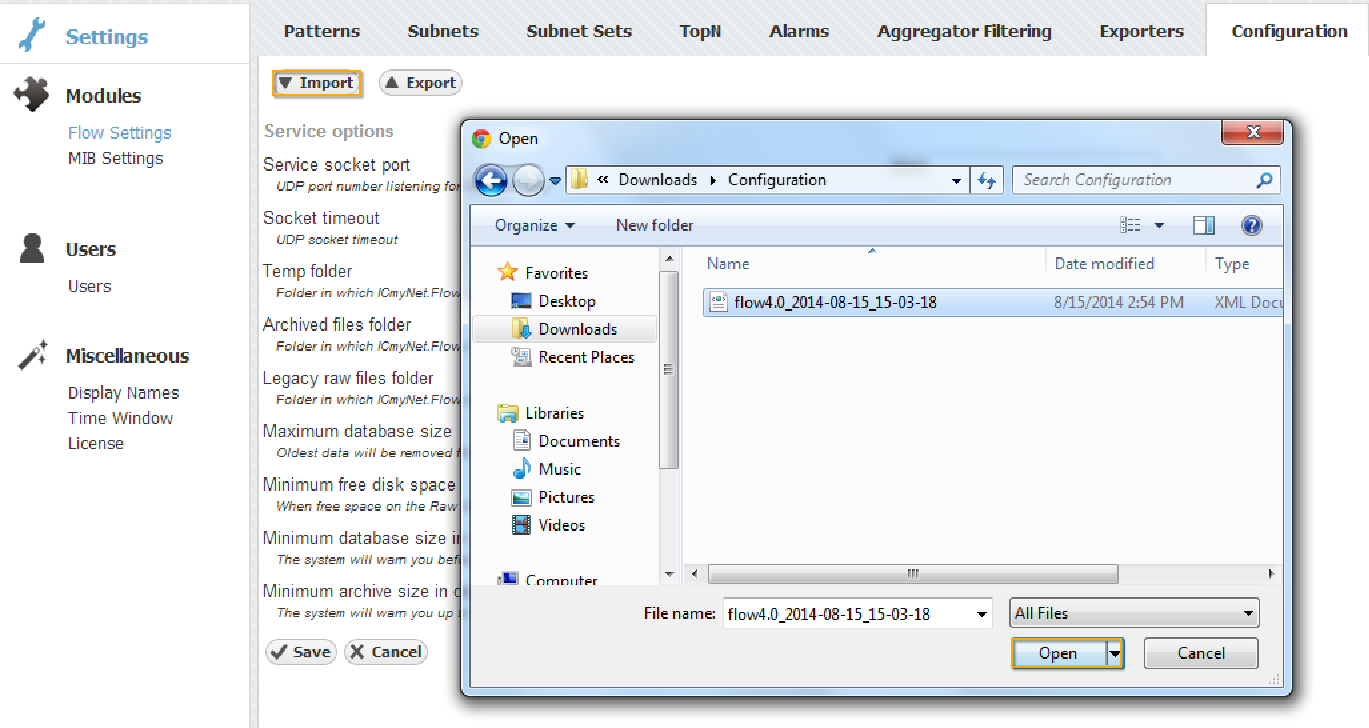
Task: Save the service settings
Action: tap(300, 651)
